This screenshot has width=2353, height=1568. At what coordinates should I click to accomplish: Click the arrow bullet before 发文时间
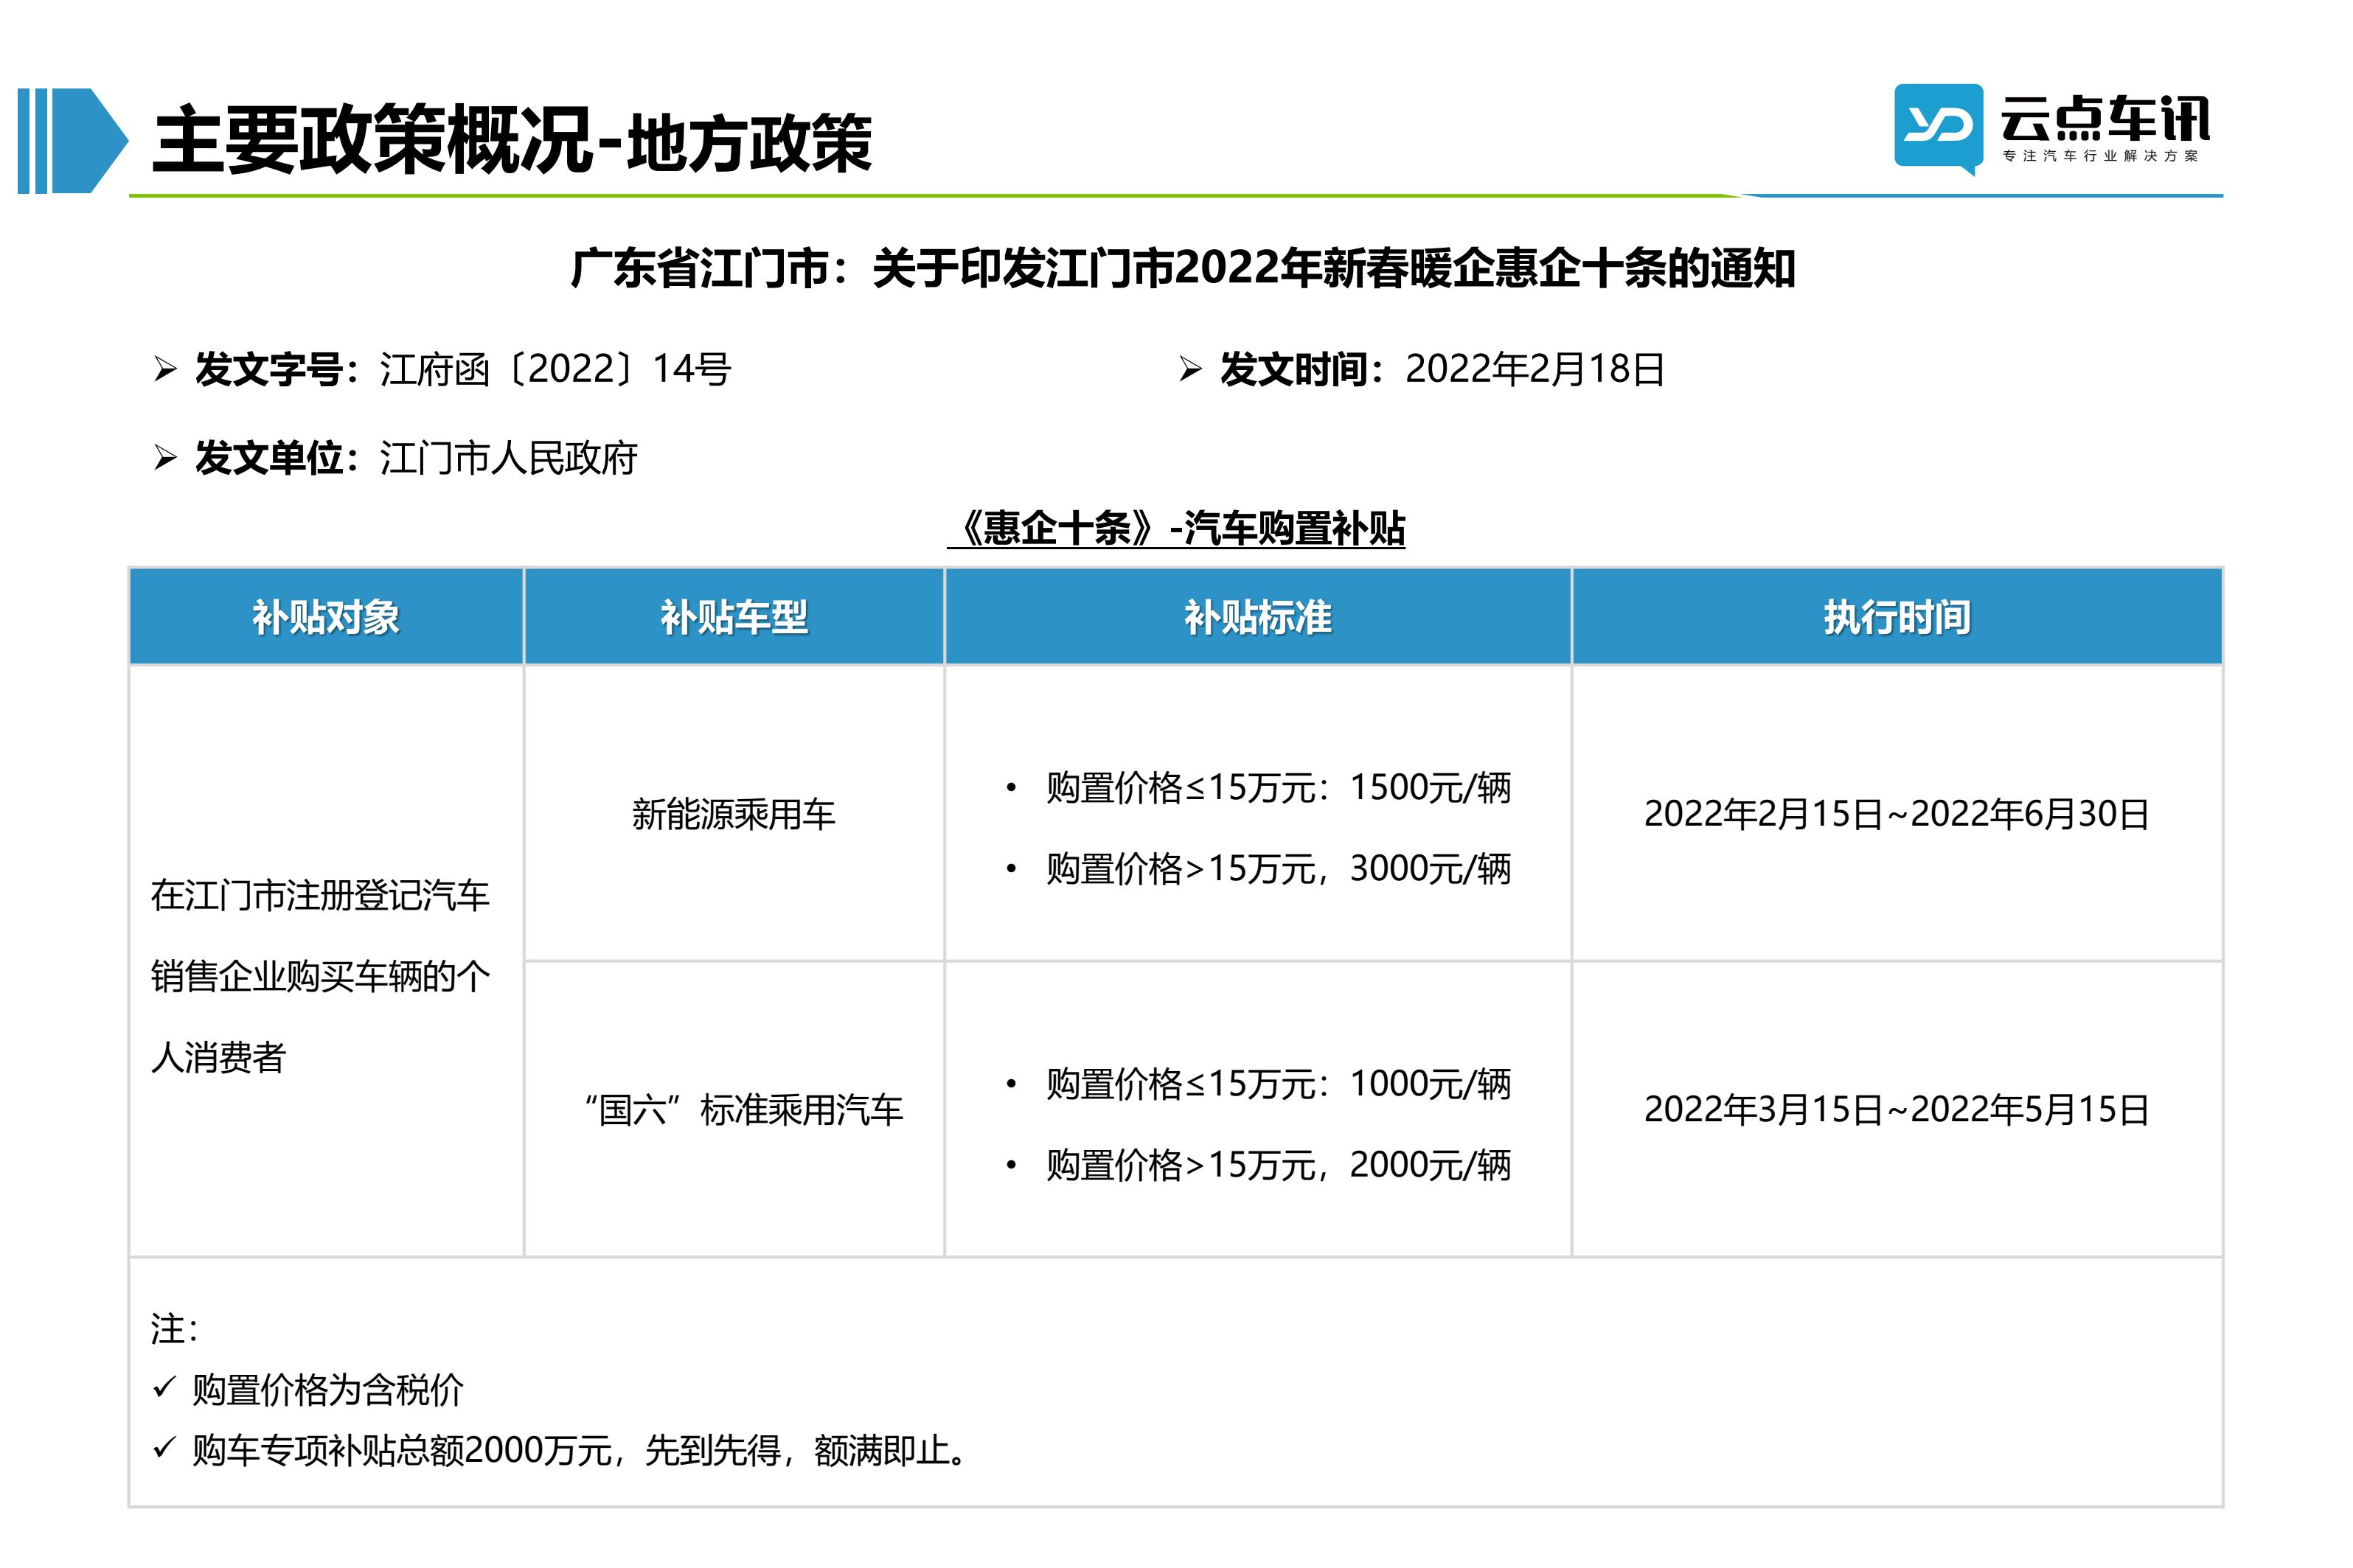[x=1190, y=369]
